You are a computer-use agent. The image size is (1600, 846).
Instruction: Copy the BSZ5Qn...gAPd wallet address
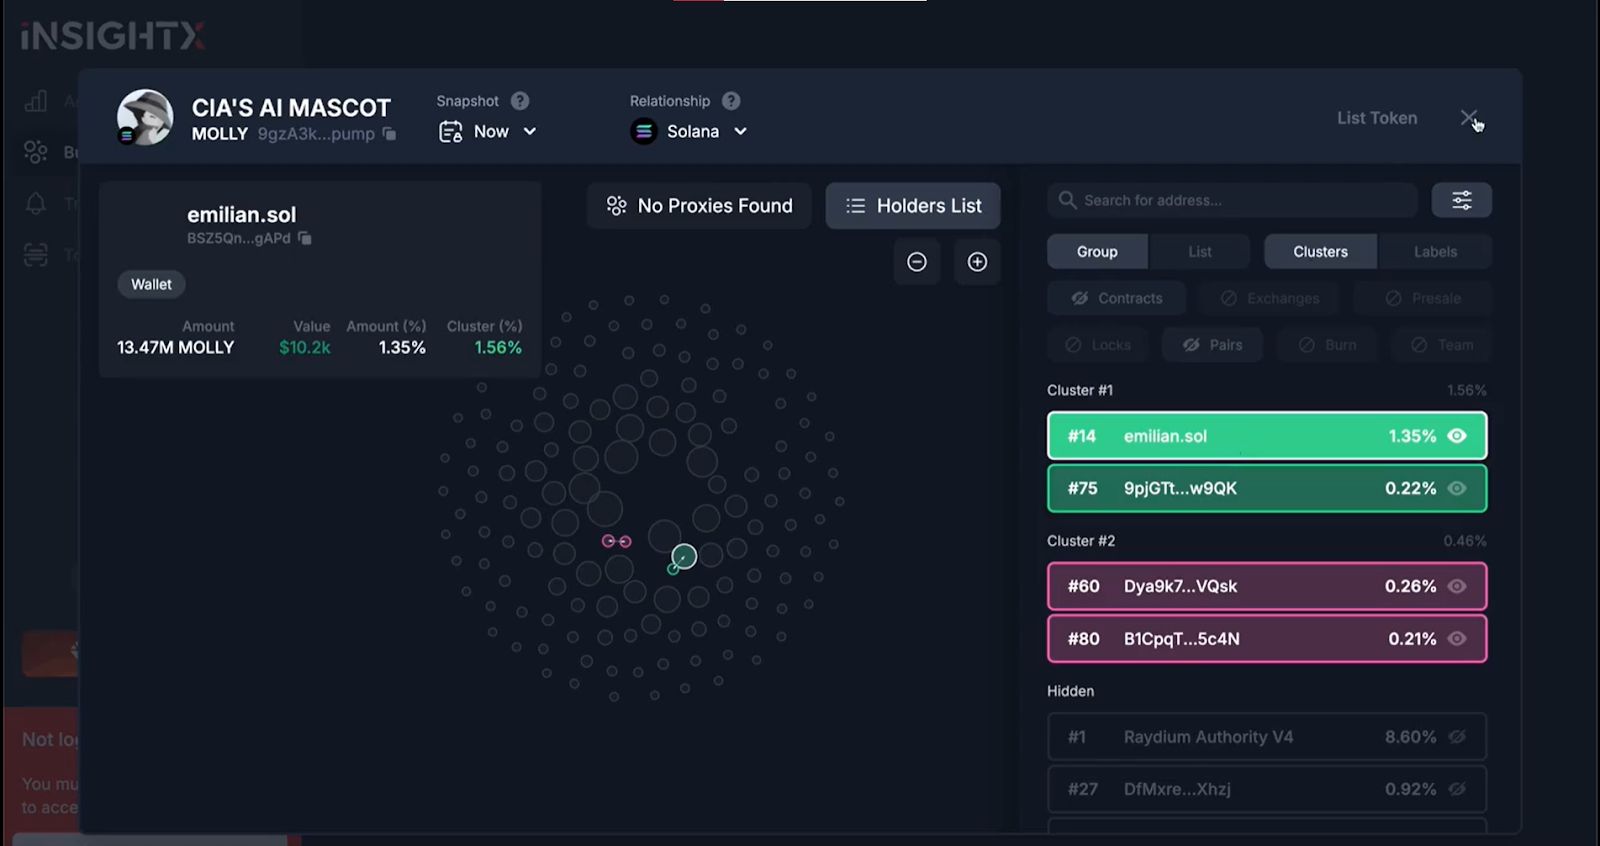[305, 238]
